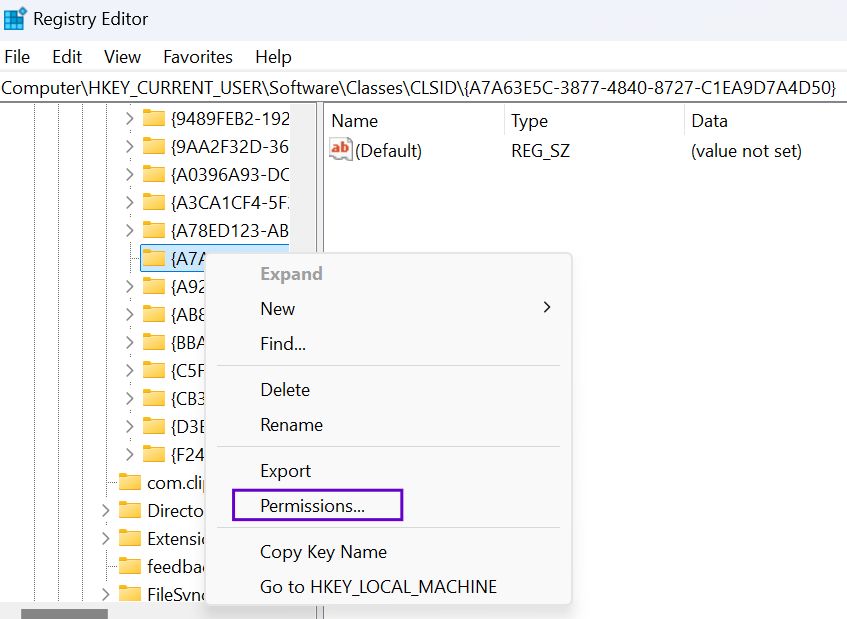Open the Favorites menu

pos(197,57)
